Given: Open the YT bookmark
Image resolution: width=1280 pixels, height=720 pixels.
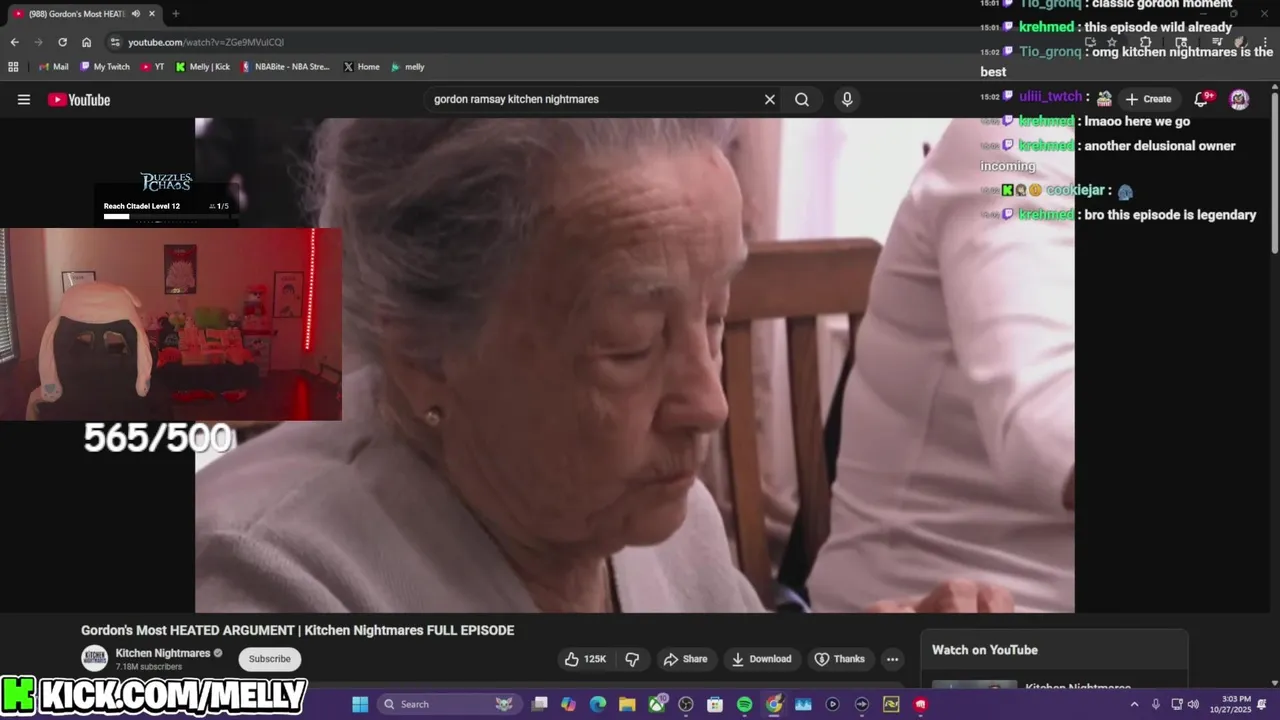Looking at the screenshot, I should point(152,67).
